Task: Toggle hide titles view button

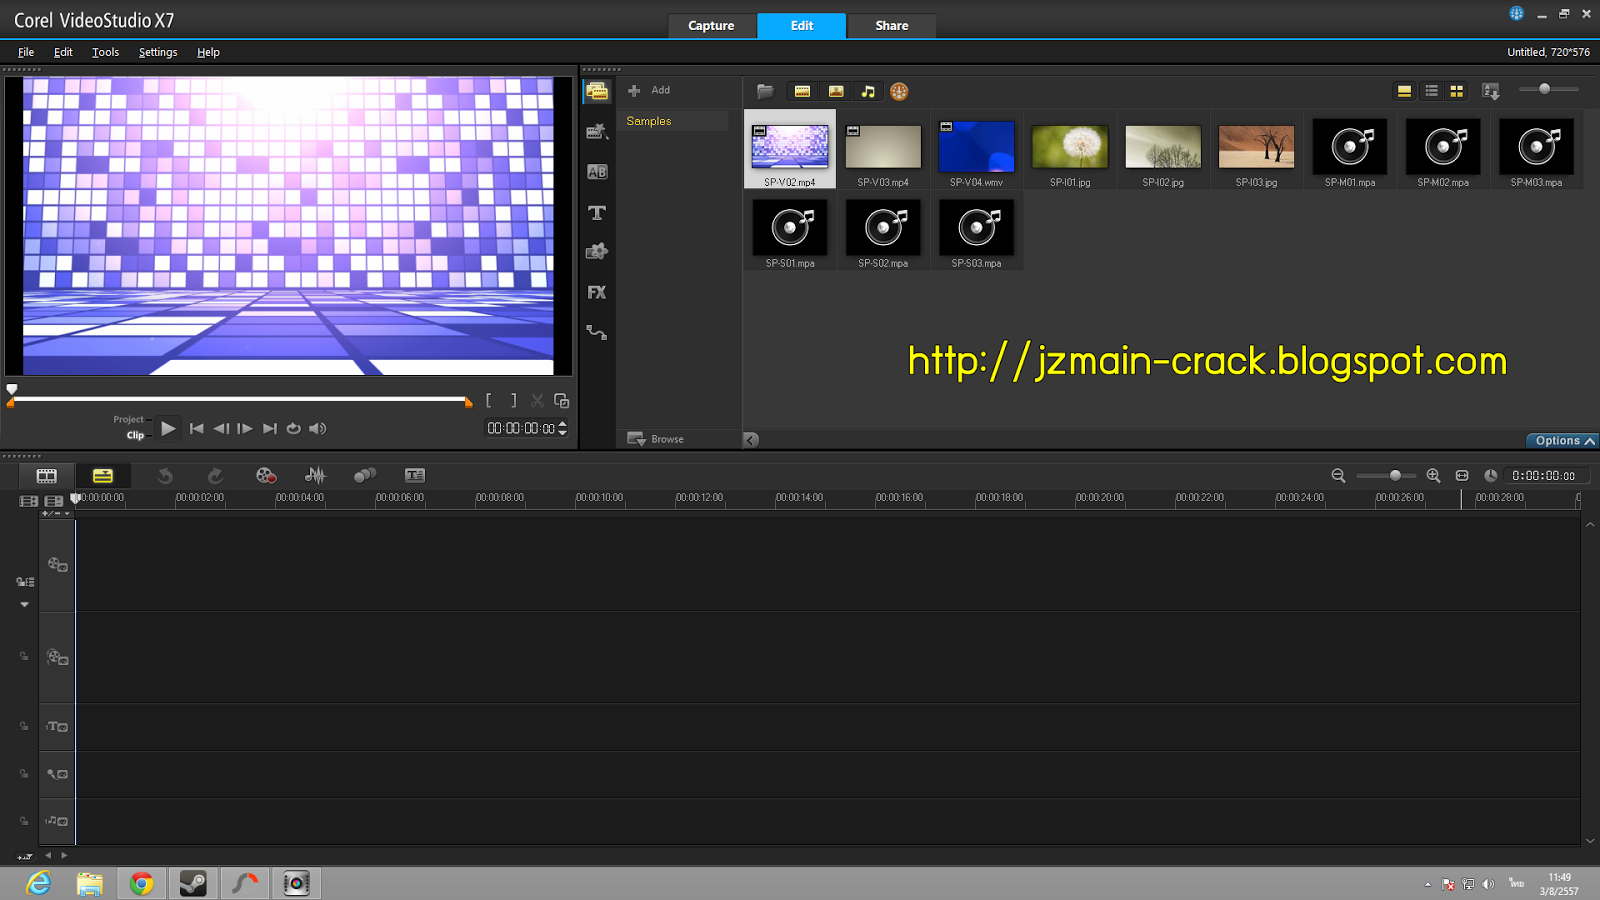Action: [x=1404, y=91]
